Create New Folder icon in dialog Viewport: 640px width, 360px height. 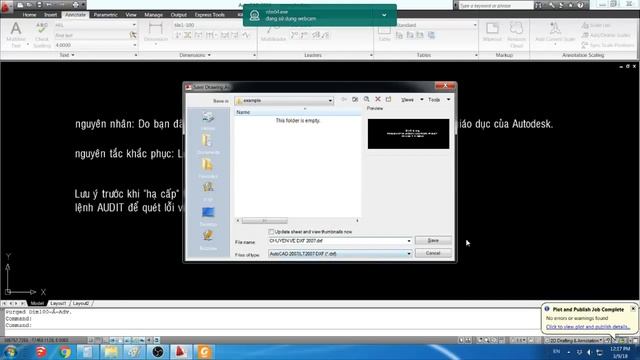(x=389, y=99)
